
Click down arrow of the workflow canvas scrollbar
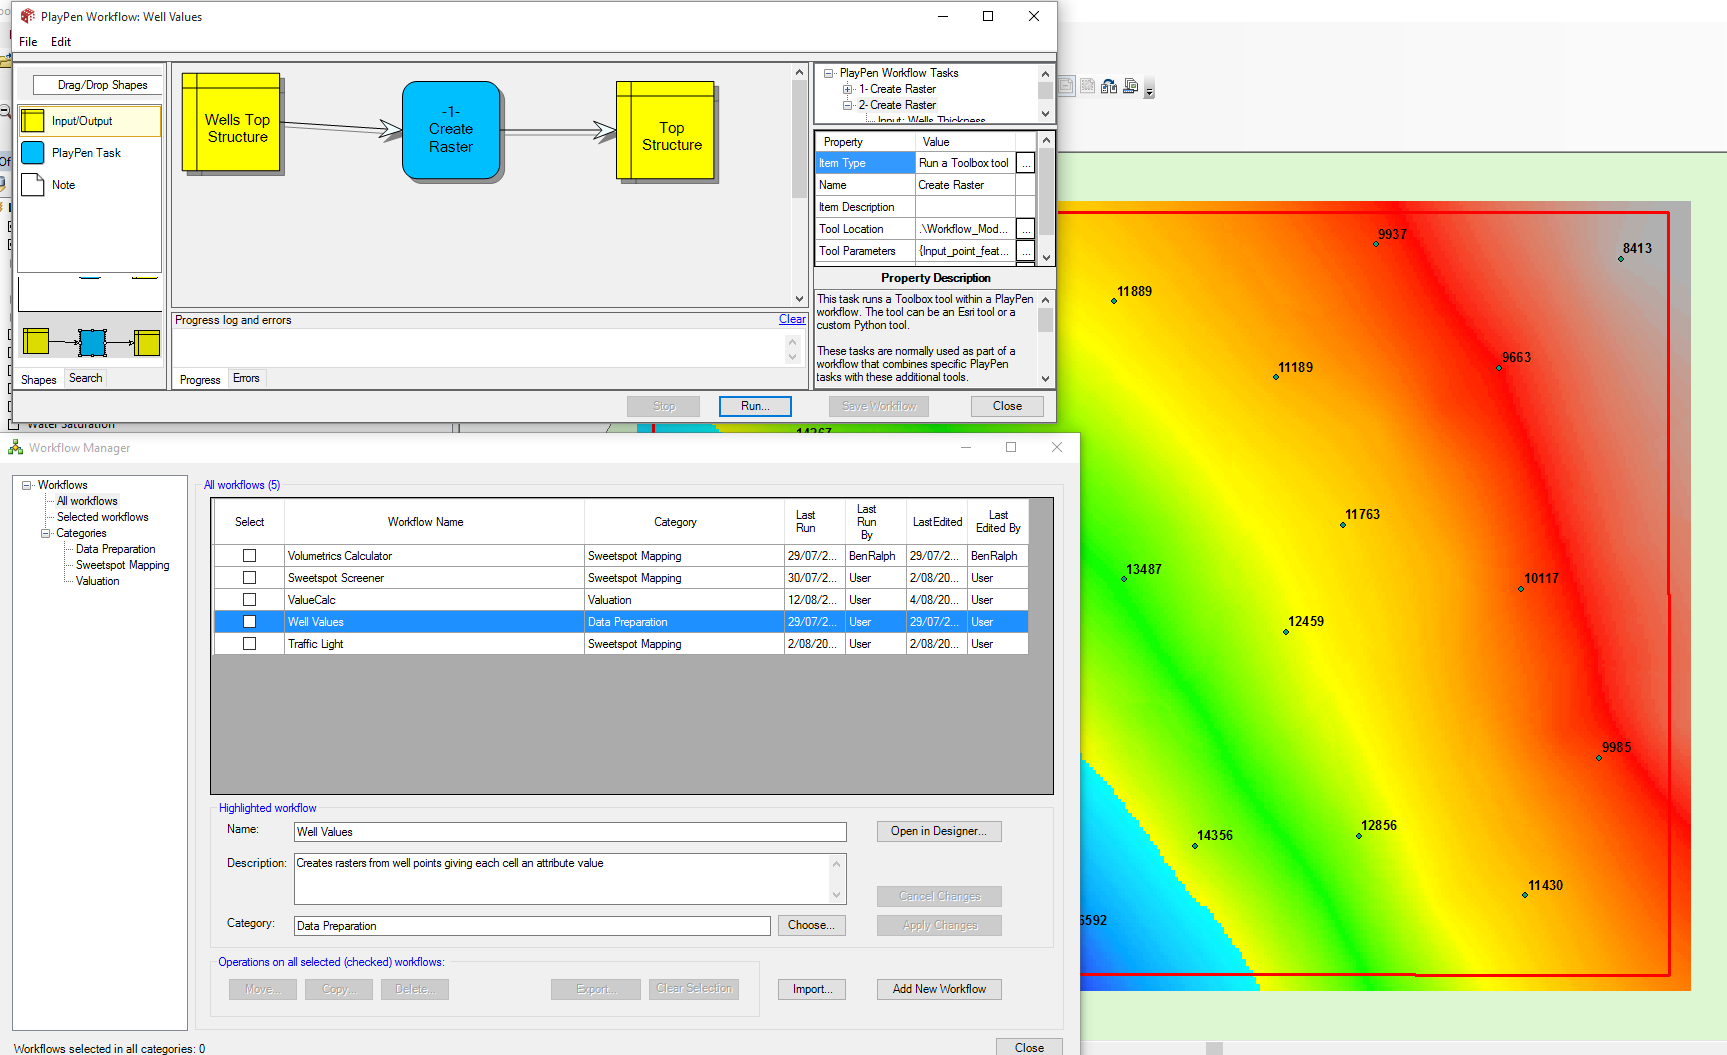click(799, 299)
